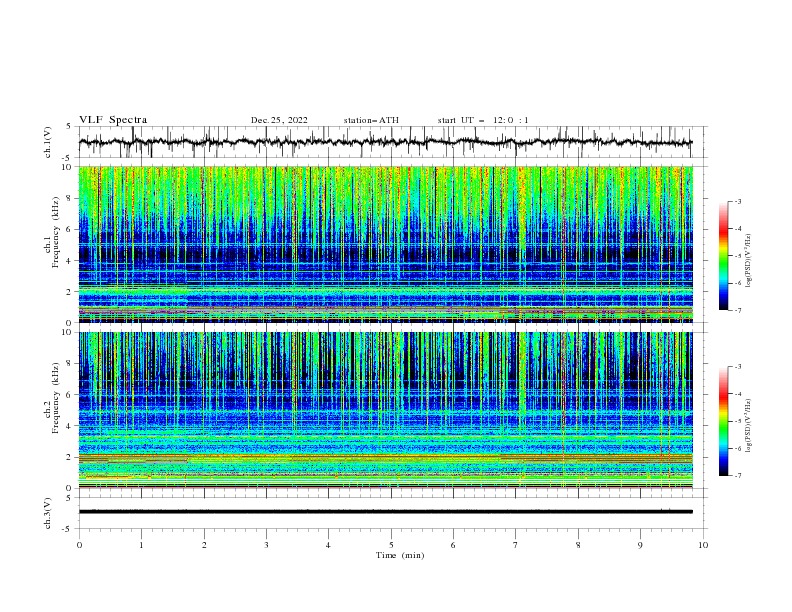Image resolution: width=792 pixels, height=612 pixels.
Task: Click the lower "log(PSD)(V²/Hz)" colorbar label
Action: (x=749, y=425)
